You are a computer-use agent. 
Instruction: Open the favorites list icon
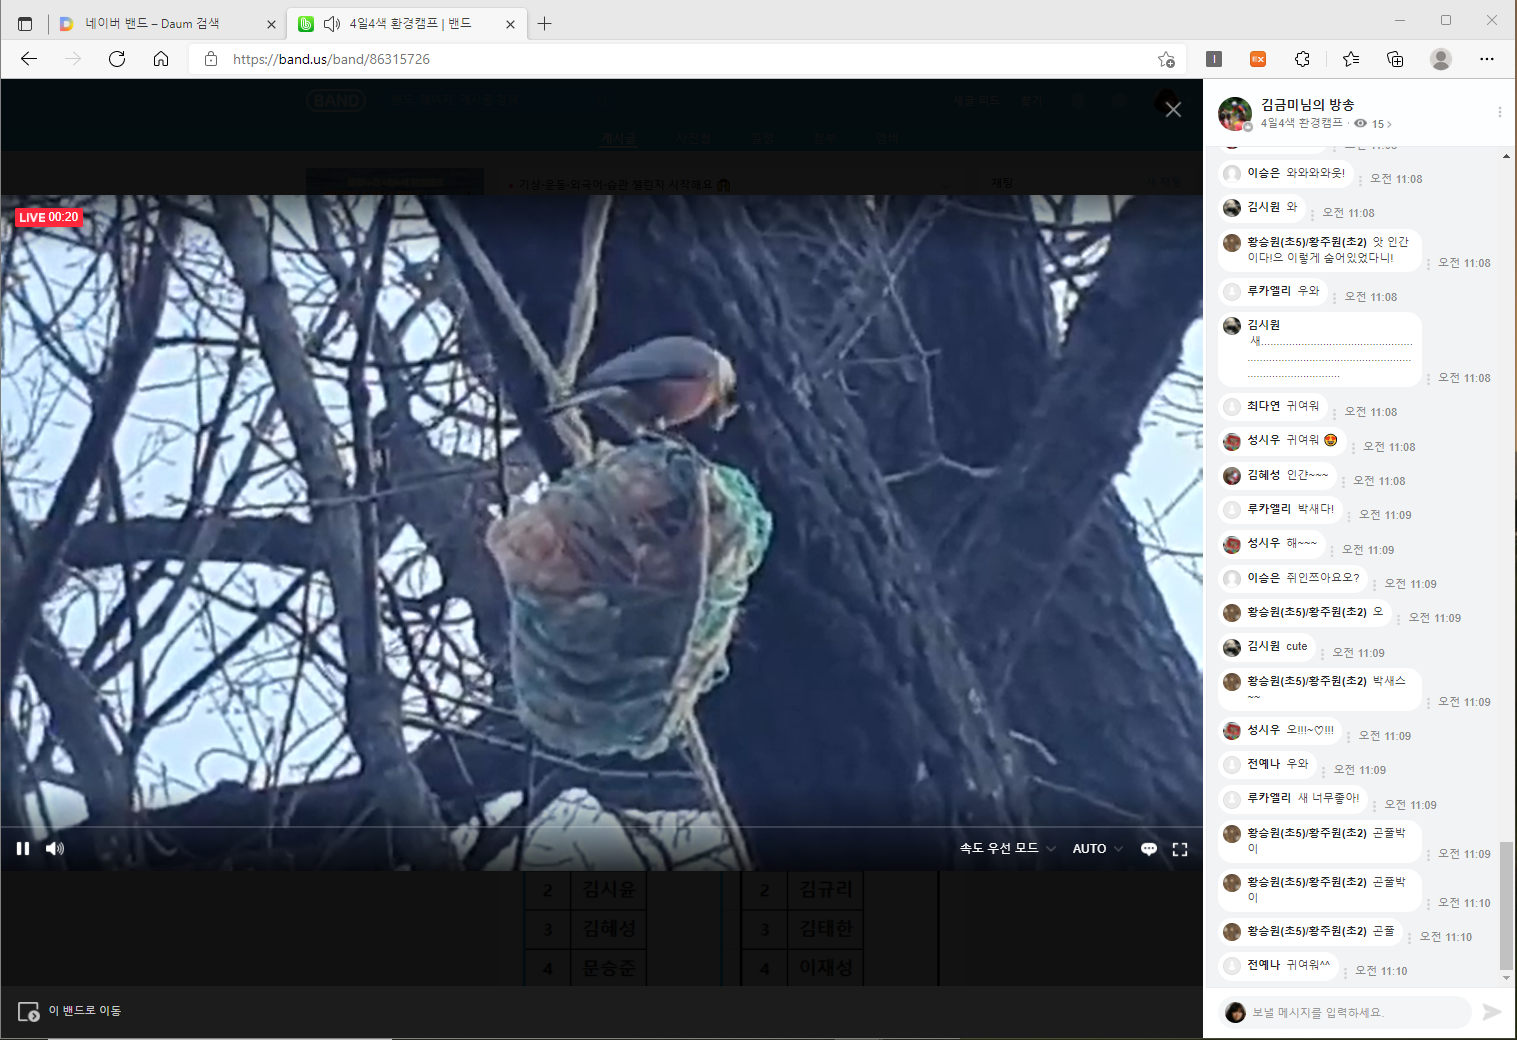1351,59
